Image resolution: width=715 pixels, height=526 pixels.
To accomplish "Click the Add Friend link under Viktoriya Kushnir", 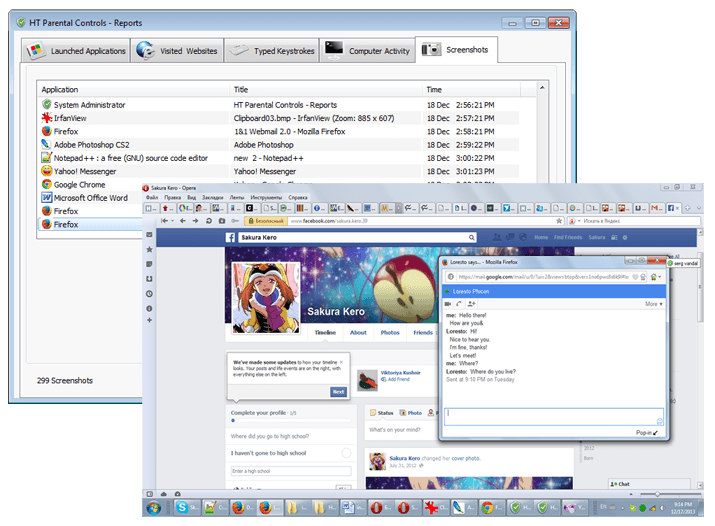I will click(396, 379).
